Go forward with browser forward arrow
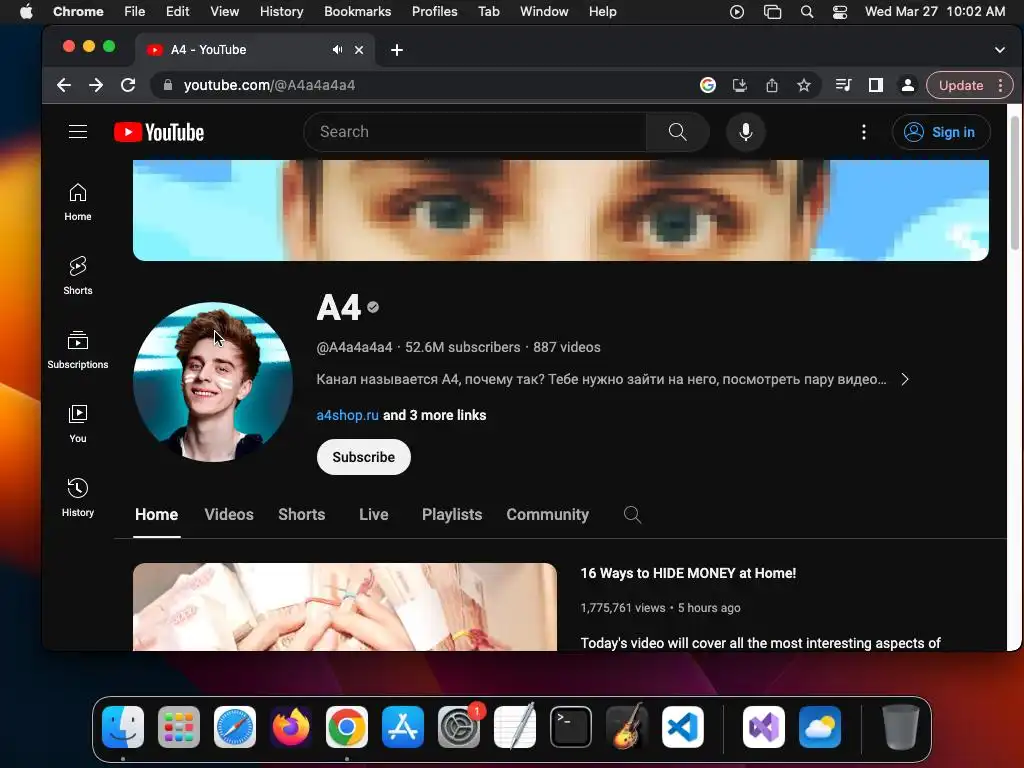This screenshot has height=768, width=1024. pyautogui.click(x=95, y=85)
